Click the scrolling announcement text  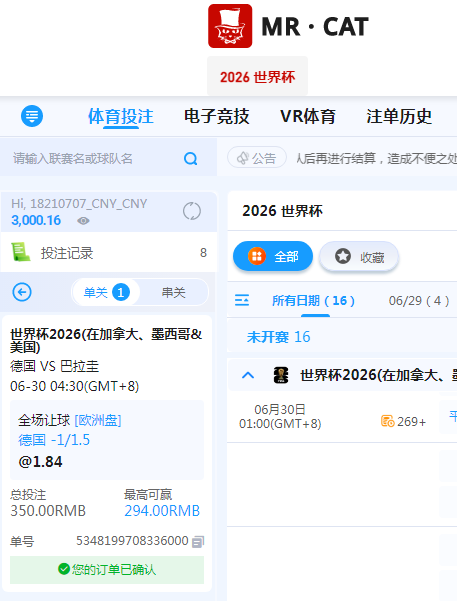pyautogui.click(x=376, y=158)
